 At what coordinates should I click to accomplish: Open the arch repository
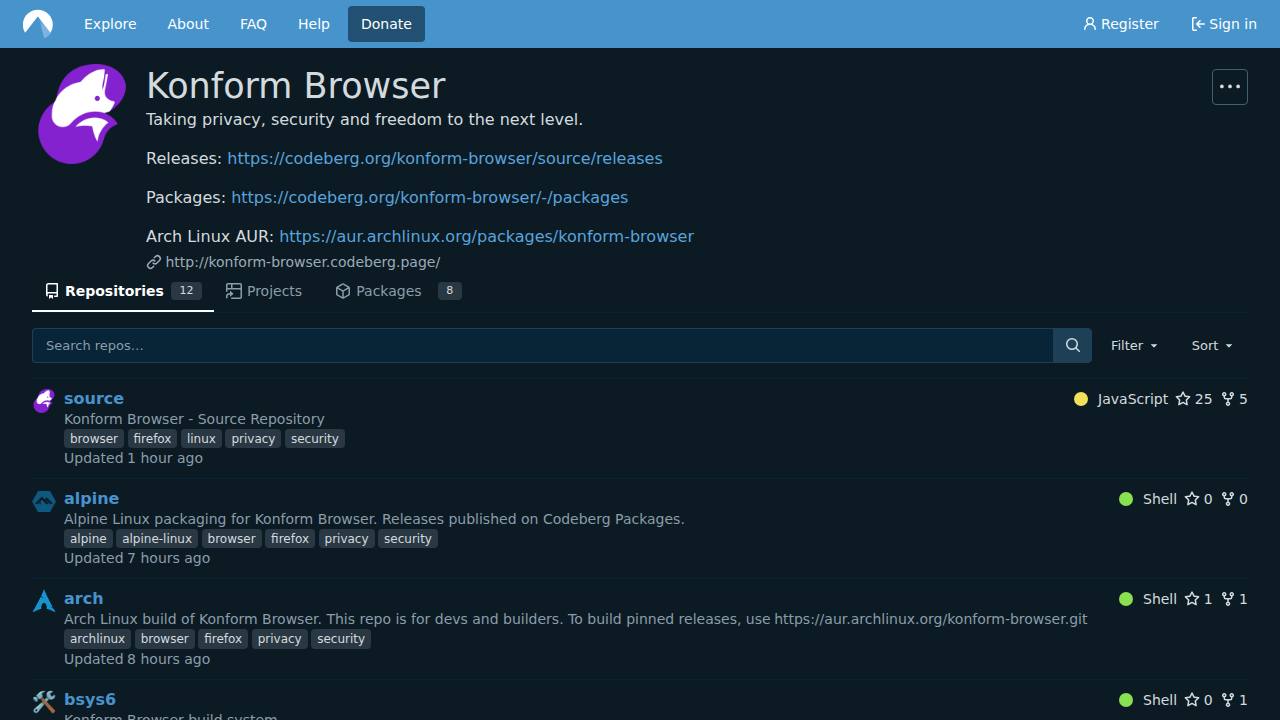click(83, 598)
